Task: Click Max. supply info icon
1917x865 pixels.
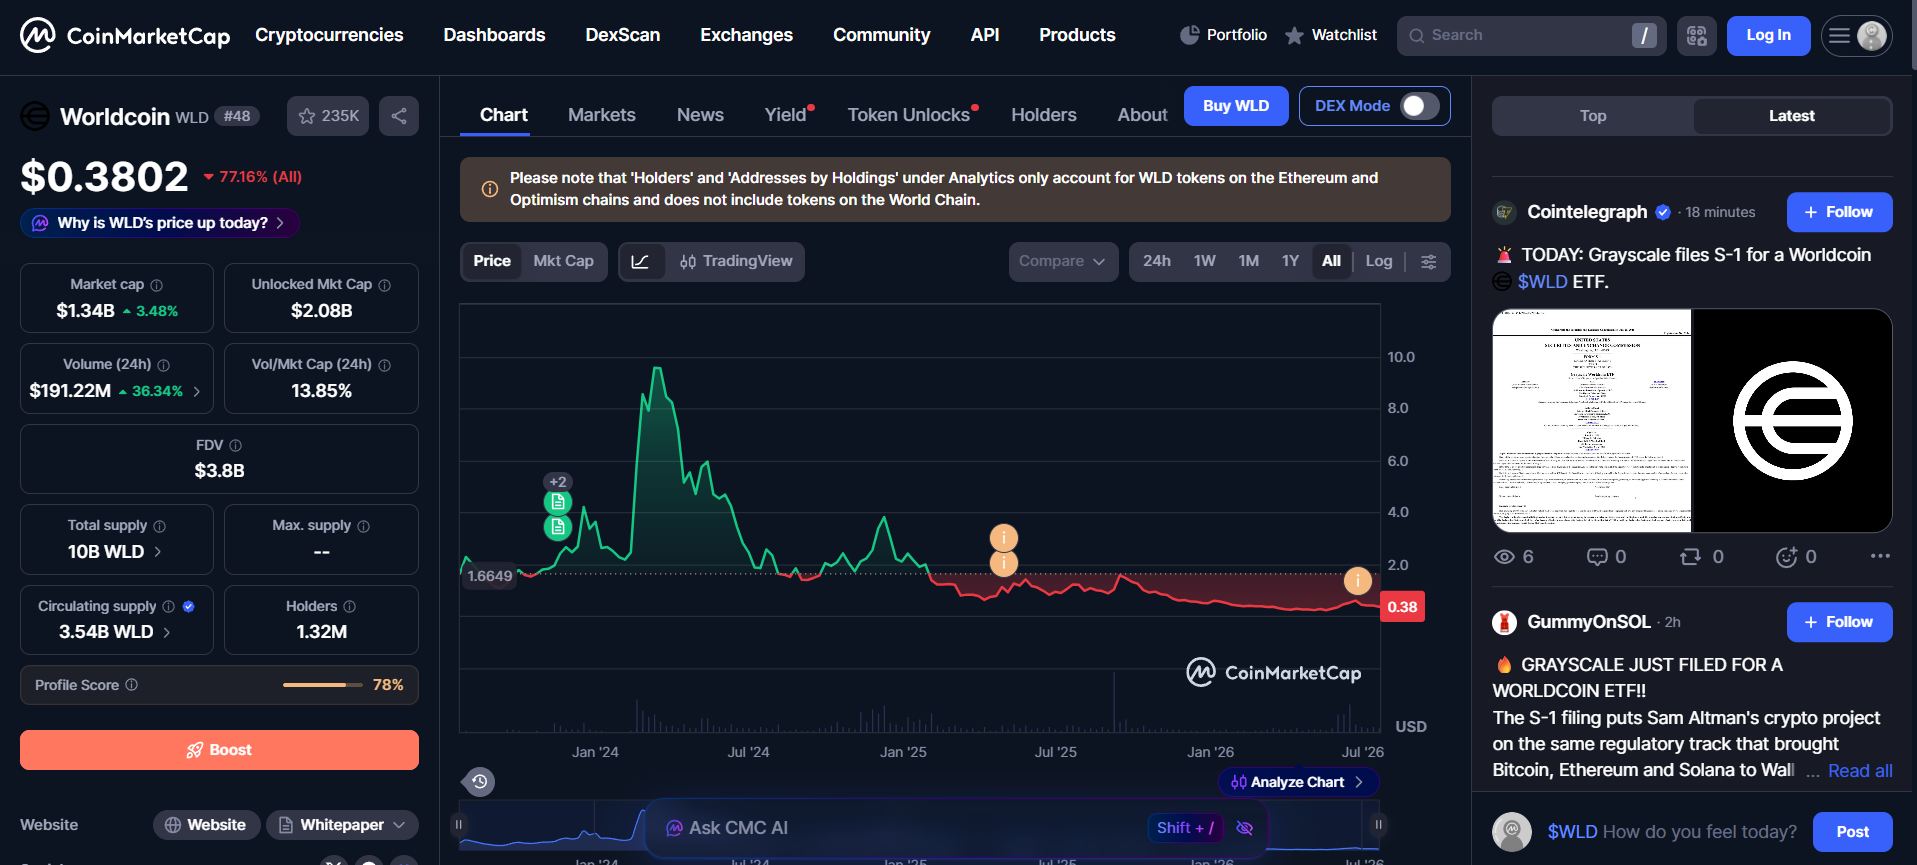Action: point(364,526)
